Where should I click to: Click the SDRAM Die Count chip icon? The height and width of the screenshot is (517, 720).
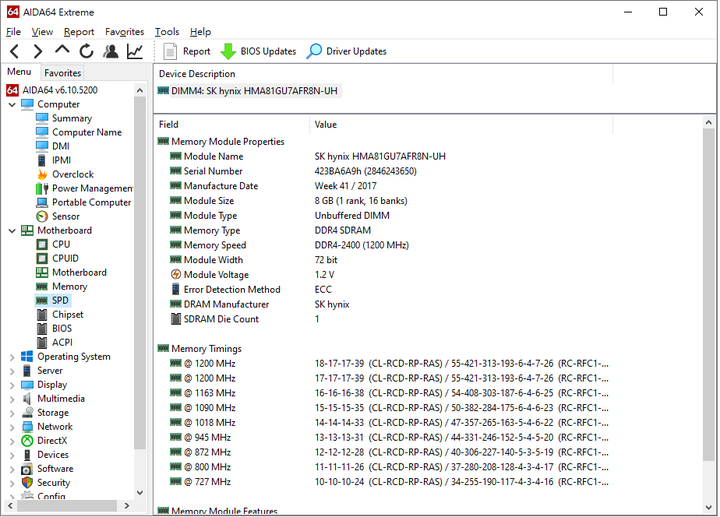point(175,319)
